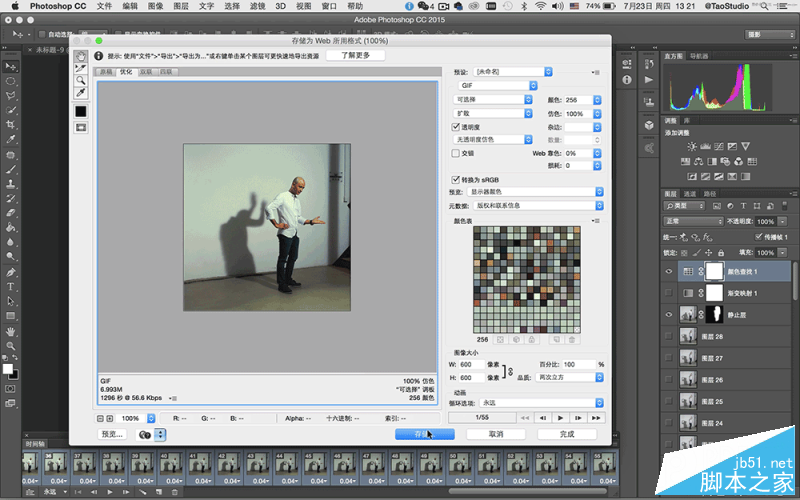Select the Elliptical Marquee tool in main toolbar
The width and height of the screenshot is (800, 500).
10,81
